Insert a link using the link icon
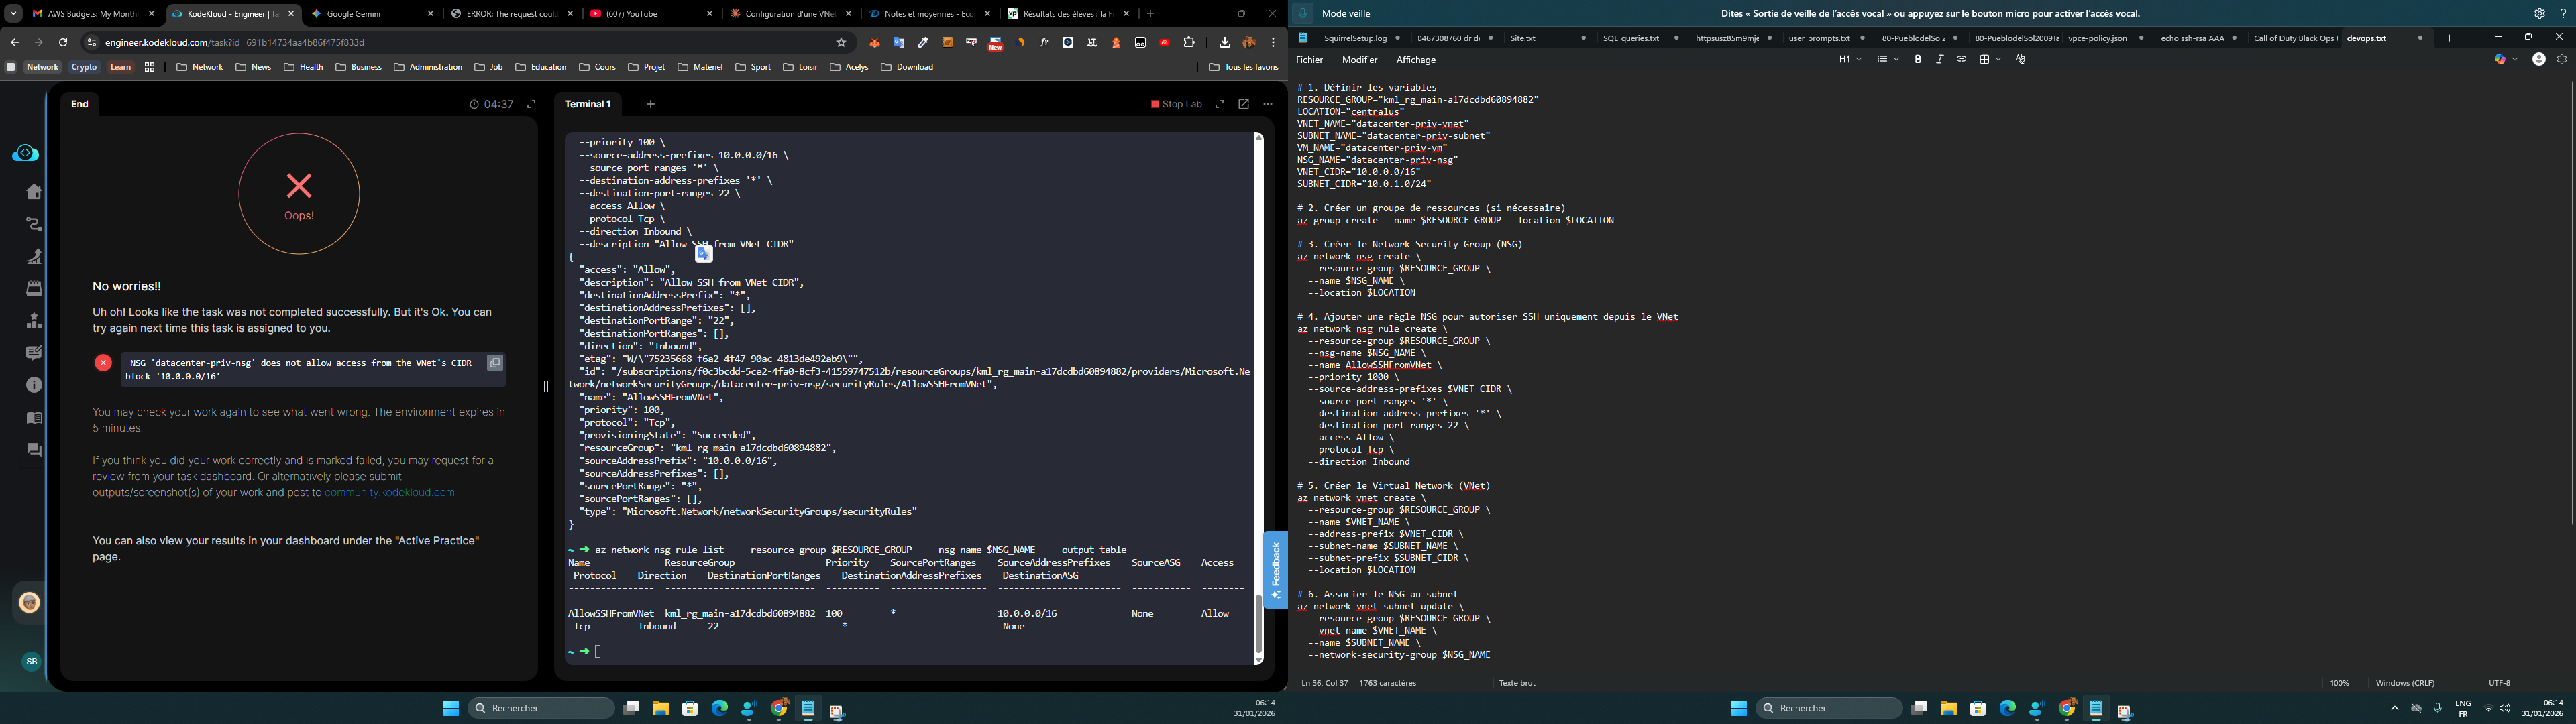 [x=1961, y=60]
